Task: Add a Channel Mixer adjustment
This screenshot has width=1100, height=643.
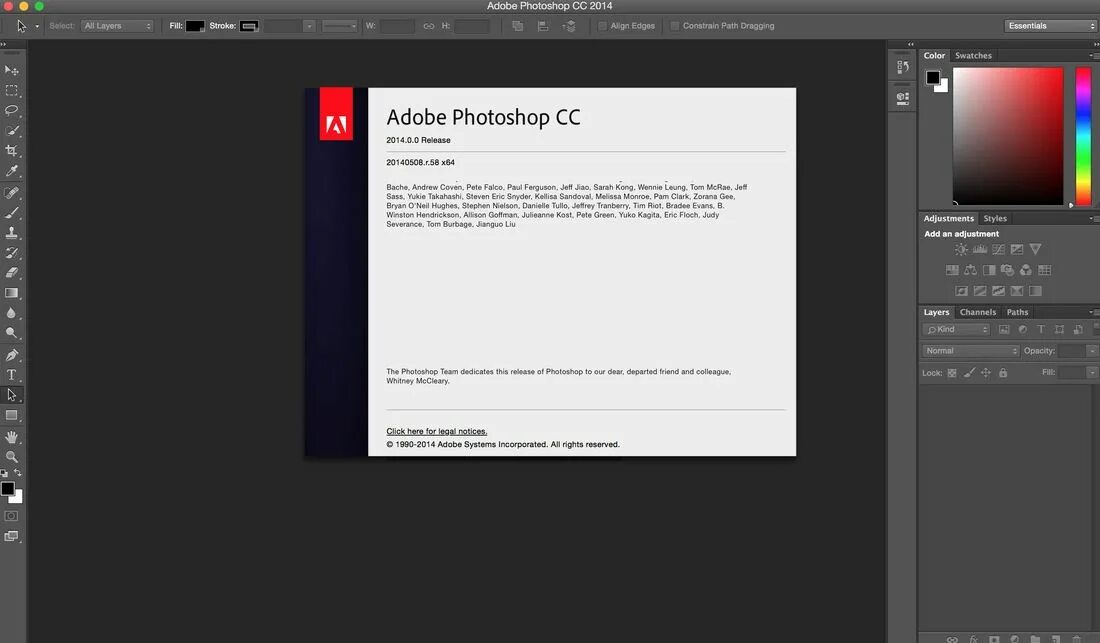Action: point(1026,270)
